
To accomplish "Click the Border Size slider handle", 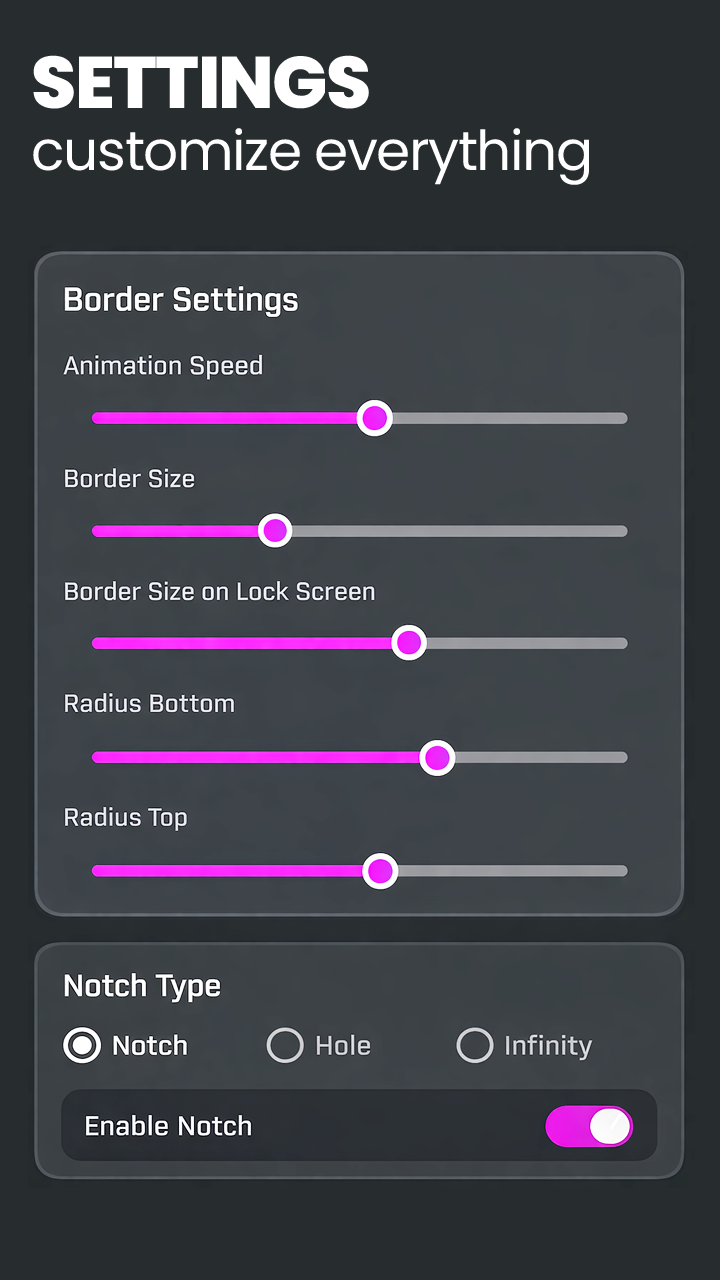I will tap(274, 530).
